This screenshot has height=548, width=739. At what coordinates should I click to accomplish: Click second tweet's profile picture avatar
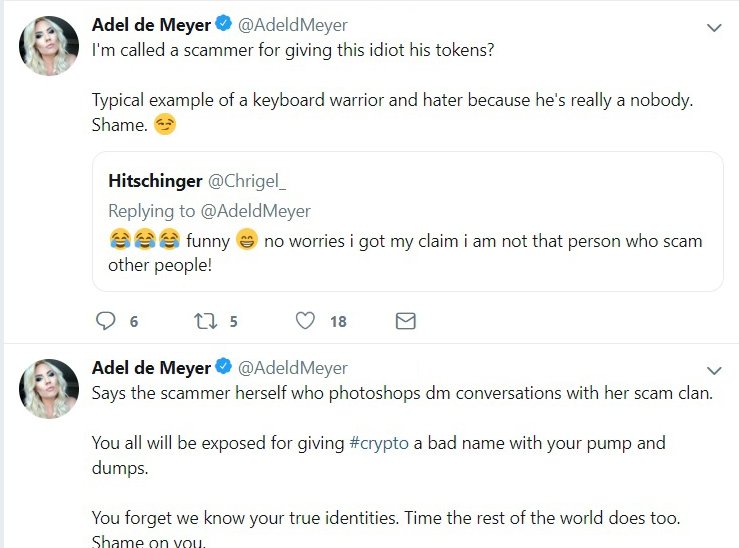click(x=49, y=388)
